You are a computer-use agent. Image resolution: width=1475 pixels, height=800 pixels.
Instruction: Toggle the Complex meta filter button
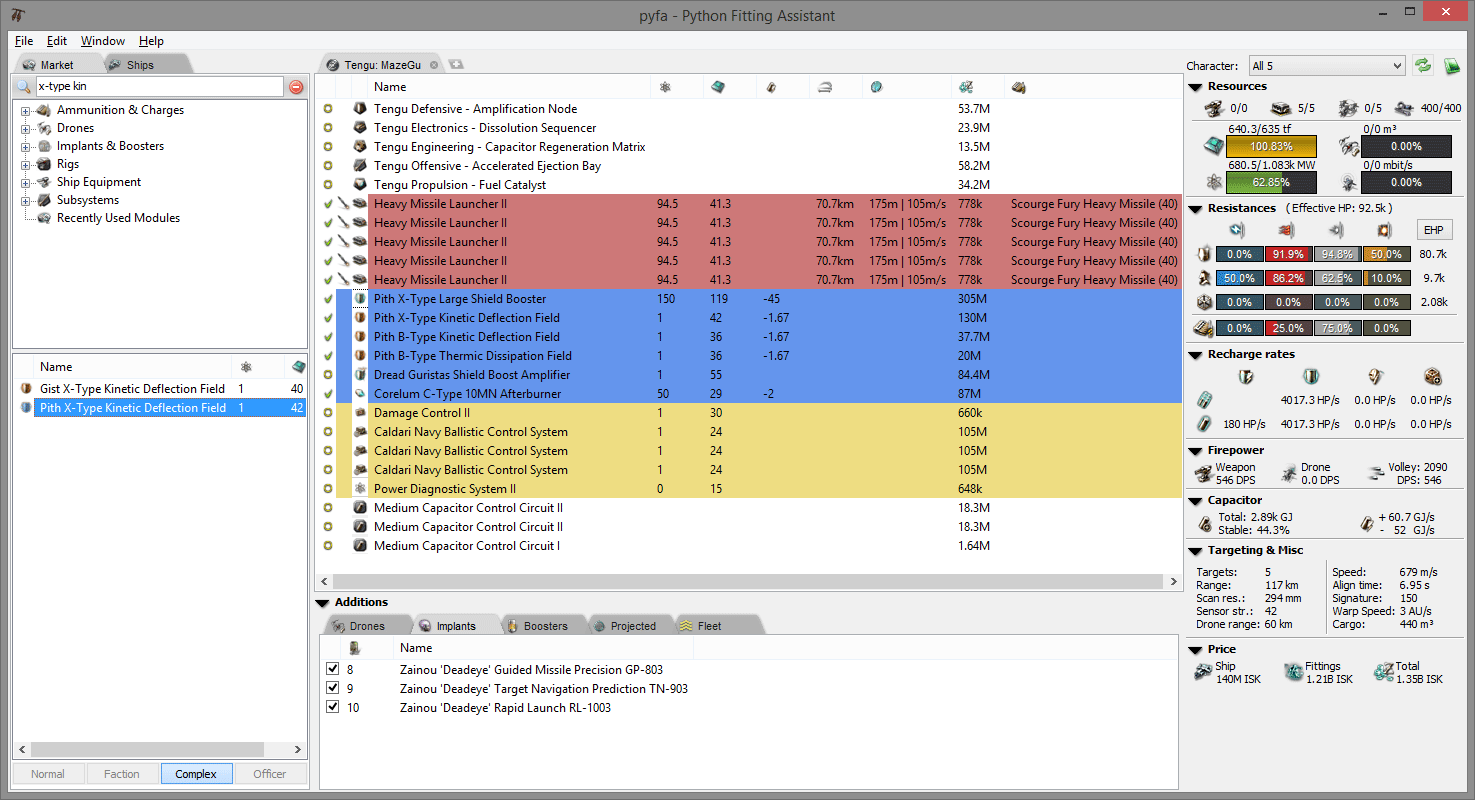click(x=196, y=773)
